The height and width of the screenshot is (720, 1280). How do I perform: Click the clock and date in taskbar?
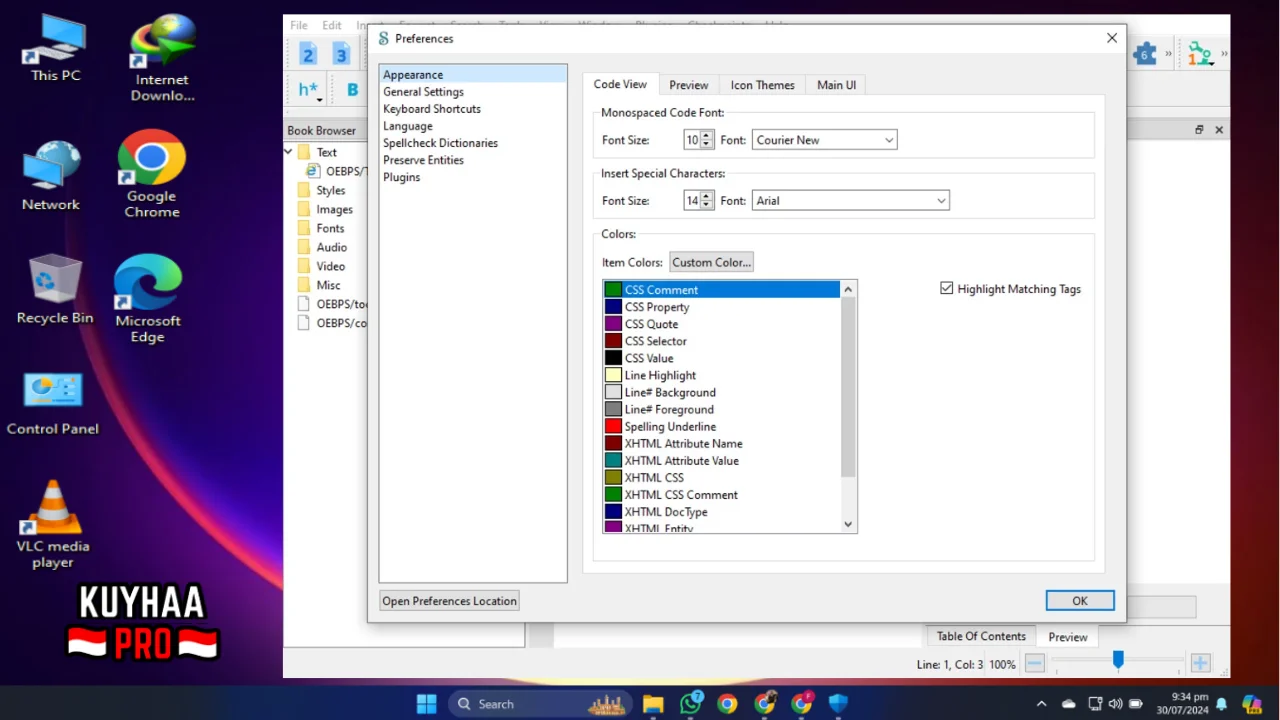click(1182, 704)
